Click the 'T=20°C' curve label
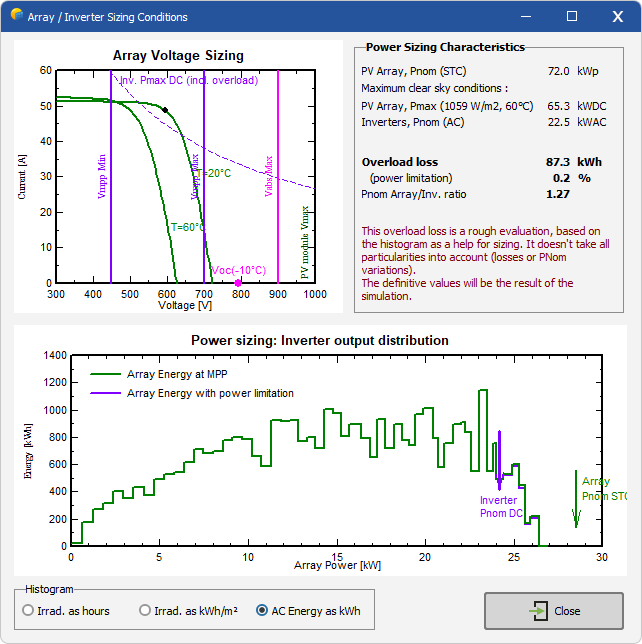Screen dimensions: 642x644 [214, 173]
